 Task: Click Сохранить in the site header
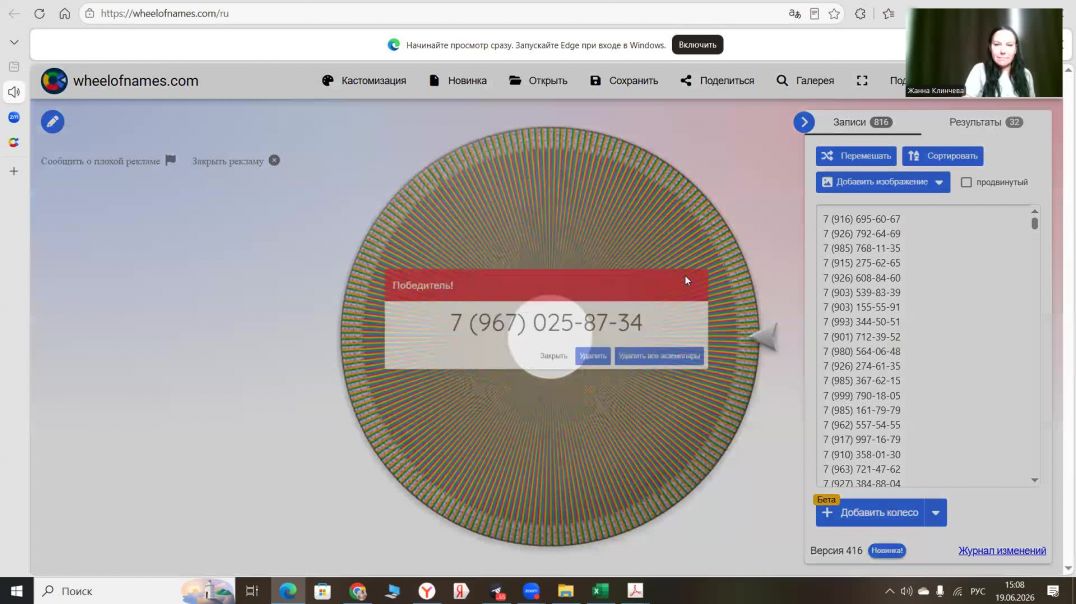[624, 81]
